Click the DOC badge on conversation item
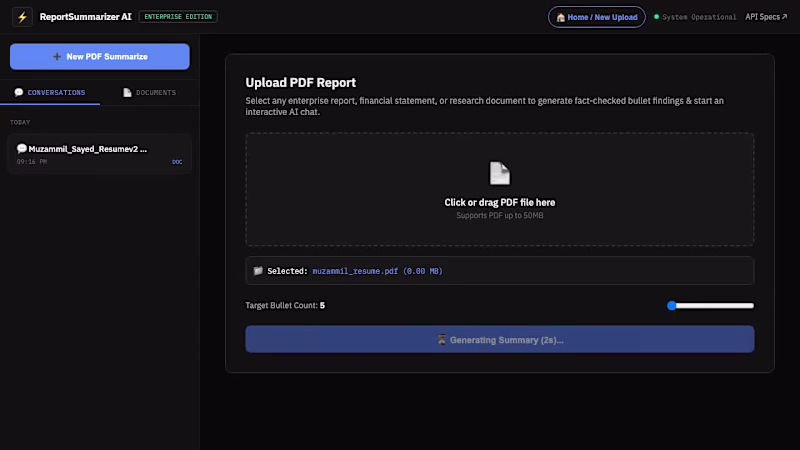Image resolution: width=800 pixels, height=450 pixels. 177,162
